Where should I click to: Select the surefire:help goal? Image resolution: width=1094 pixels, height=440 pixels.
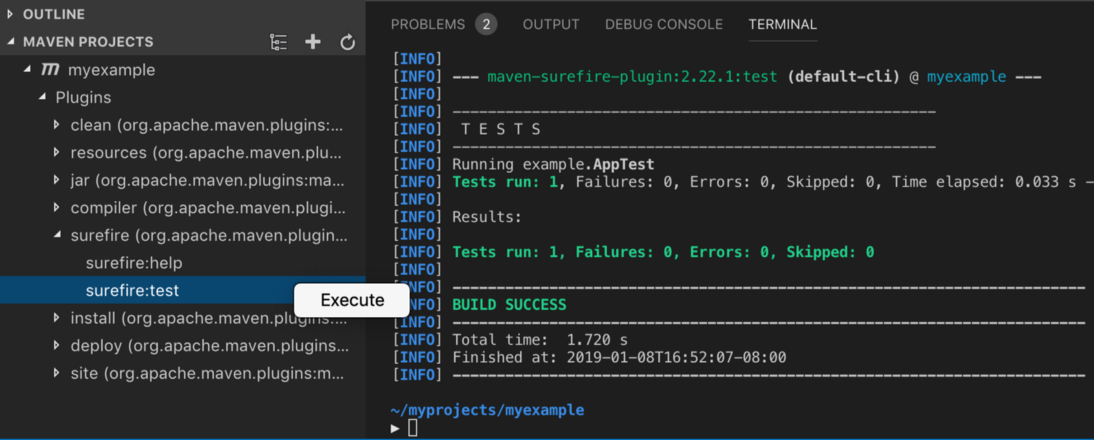pos(134,263)
